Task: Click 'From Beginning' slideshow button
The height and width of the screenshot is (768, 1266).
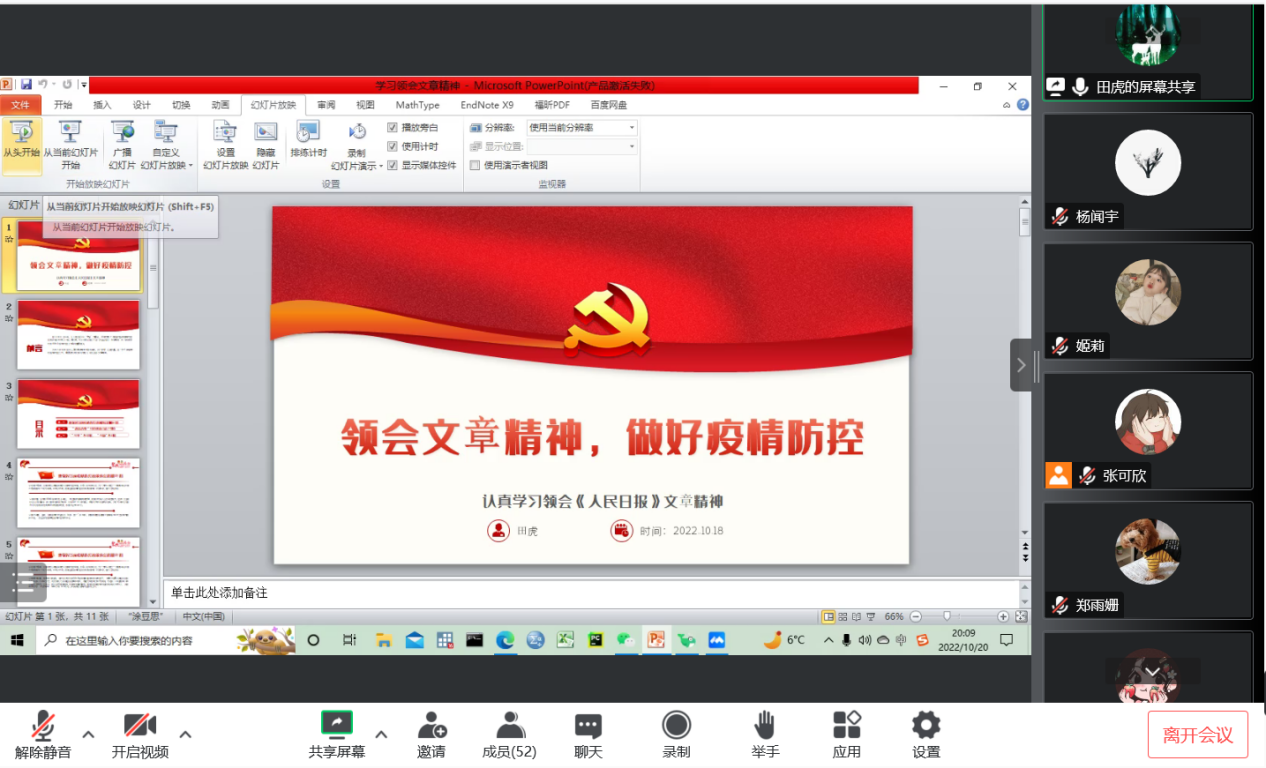Action: (21, 139)
